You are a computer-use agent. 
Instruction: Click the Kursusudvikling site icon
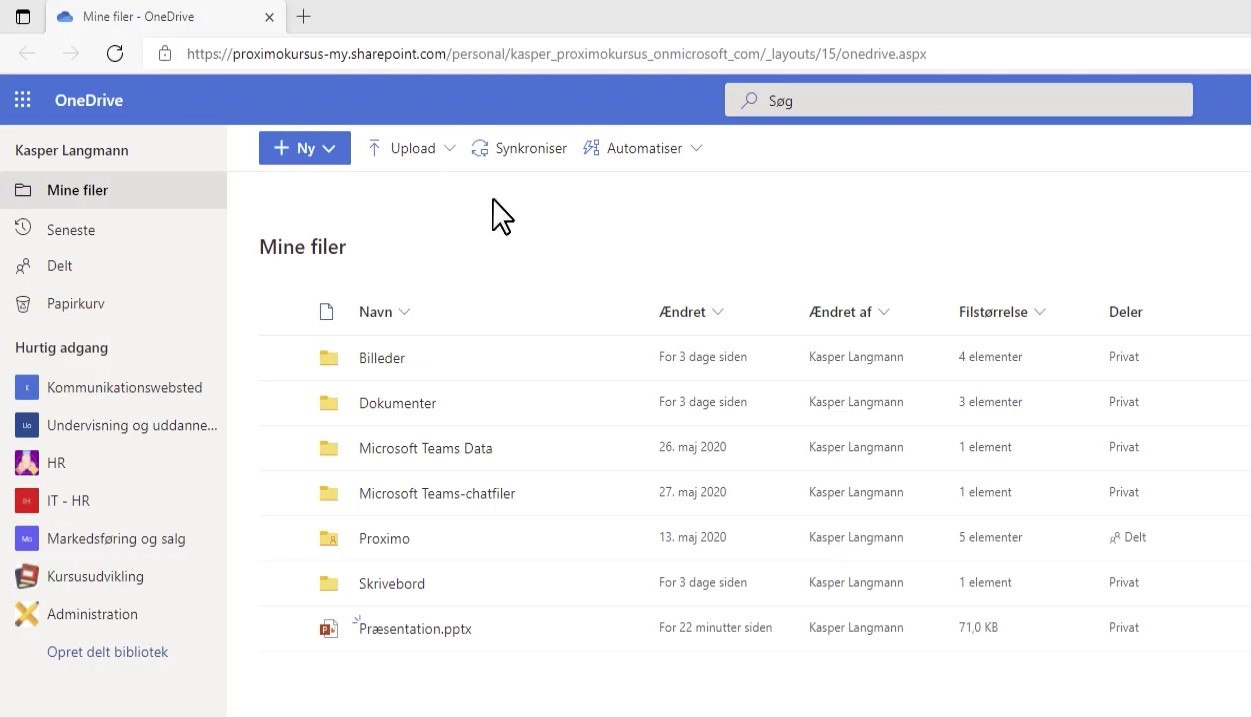[27, 576]
